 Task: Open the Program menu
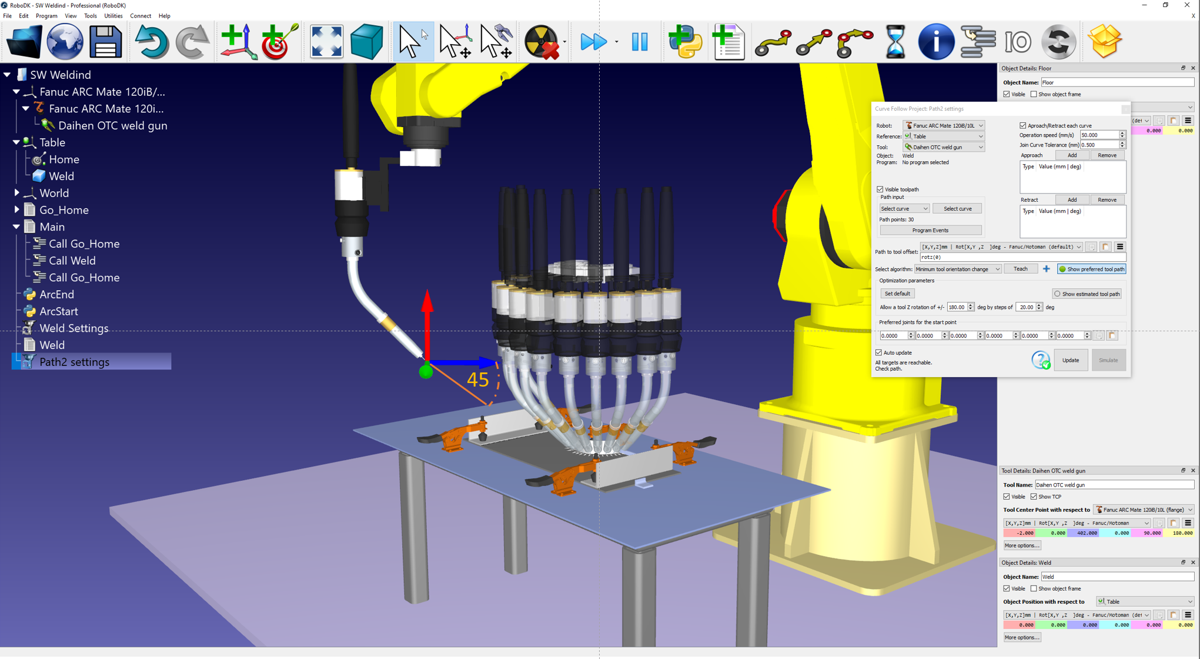46,16
